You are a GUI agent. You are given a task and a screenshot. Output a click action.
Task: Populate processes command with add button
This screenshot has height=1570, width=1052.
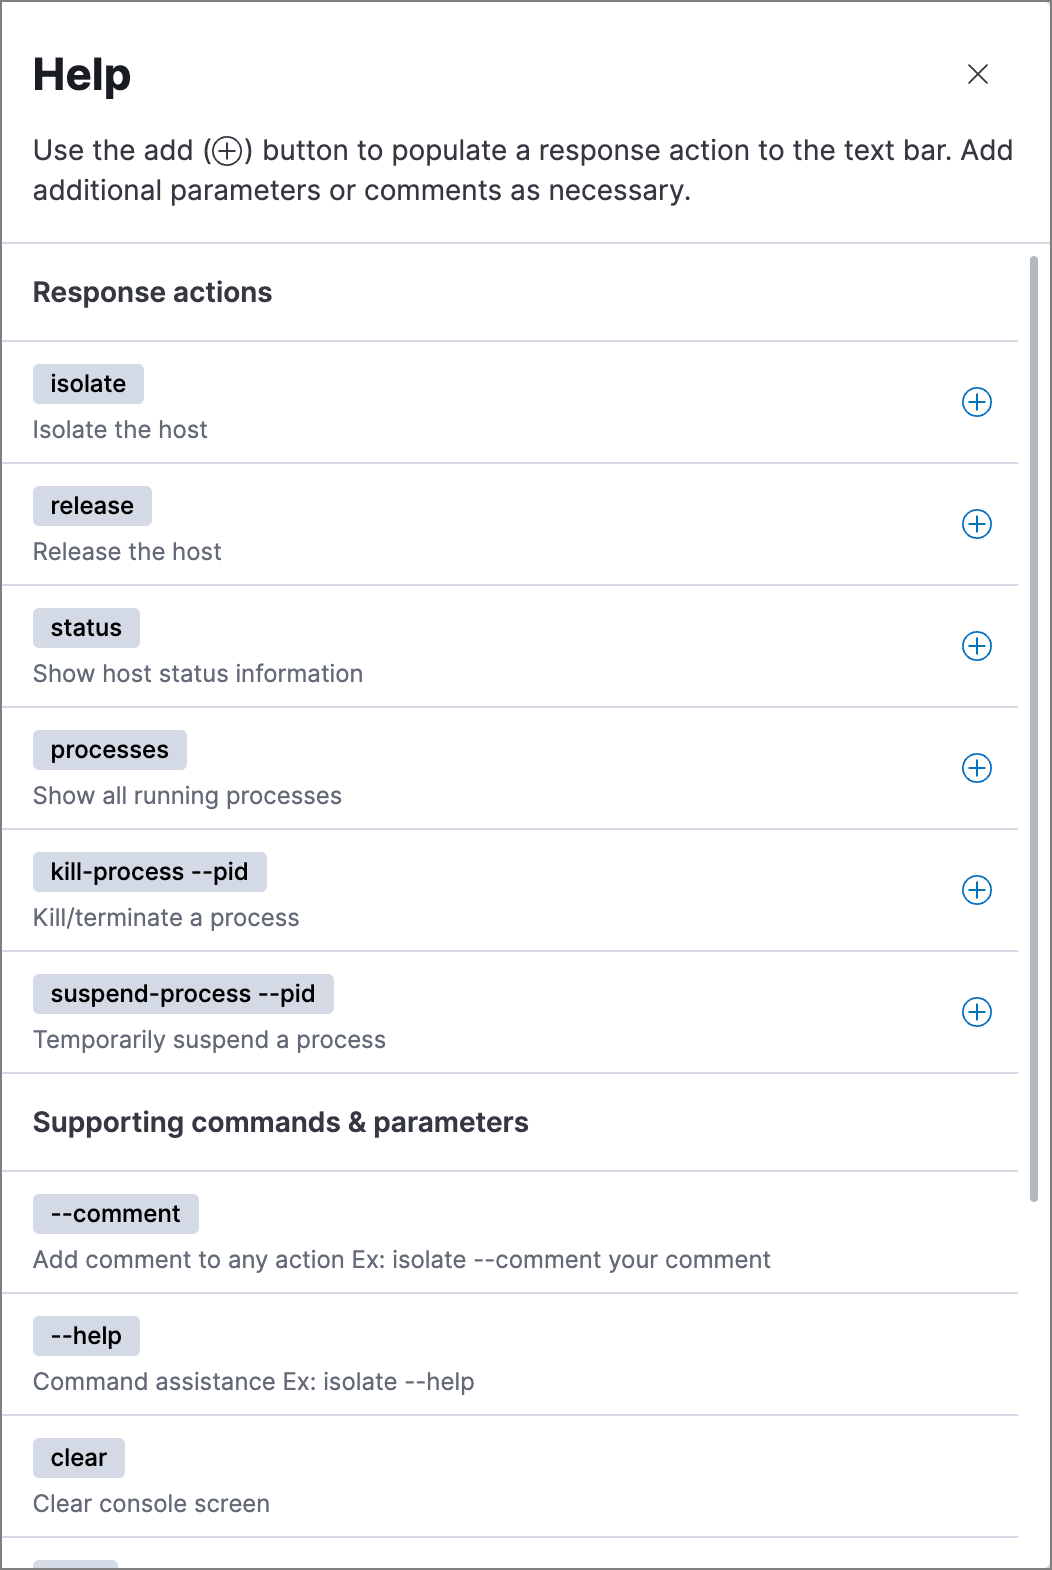click(x=976, y=768)
